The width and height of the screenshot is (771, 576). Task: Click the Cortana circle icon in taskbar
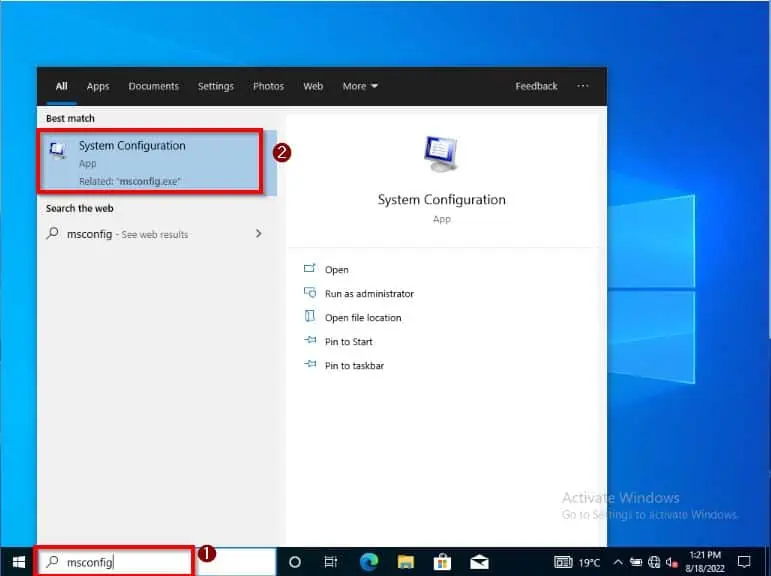click(x=295, y=561)
